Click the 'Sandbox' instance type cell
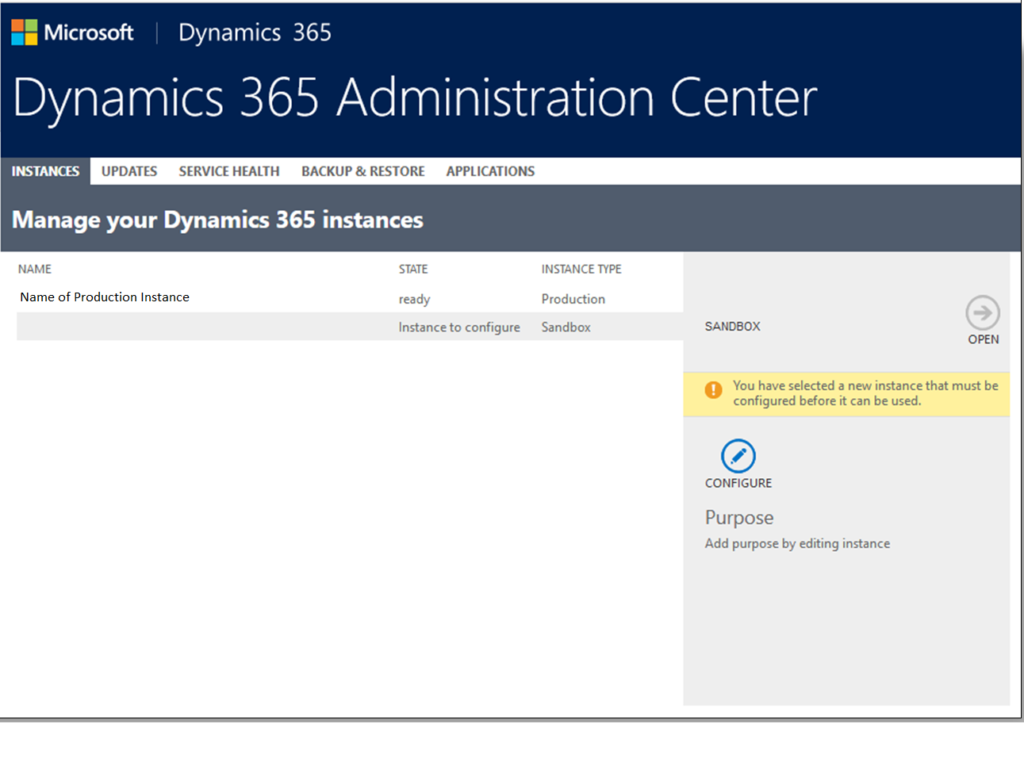Image resolution: width=1024 pixels, height=762 pixels. pos(566,327)
